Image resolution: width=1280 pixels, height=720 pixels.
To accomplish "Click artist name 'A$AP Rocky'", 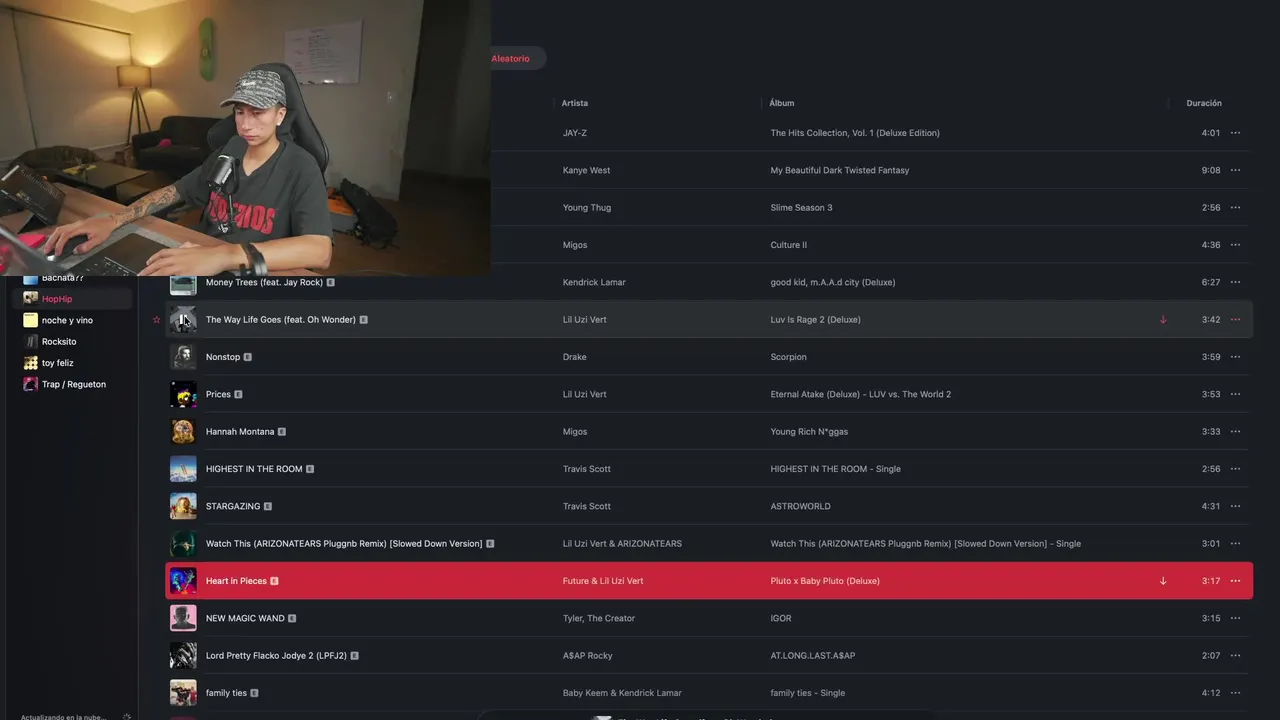I will (x=588, y=656).
